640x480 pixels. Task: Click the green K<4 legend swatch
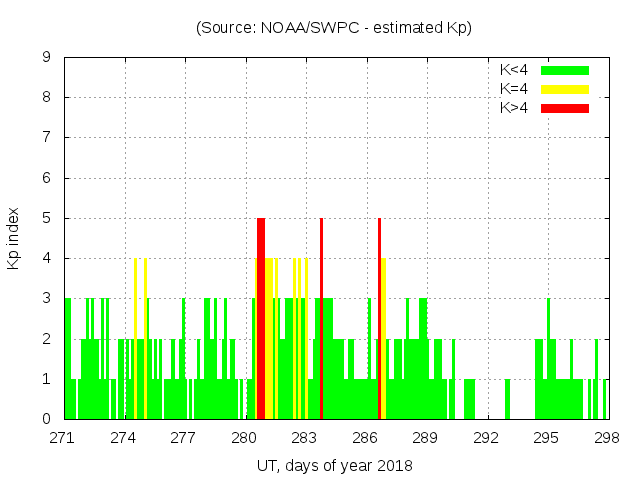coord(565,70)
